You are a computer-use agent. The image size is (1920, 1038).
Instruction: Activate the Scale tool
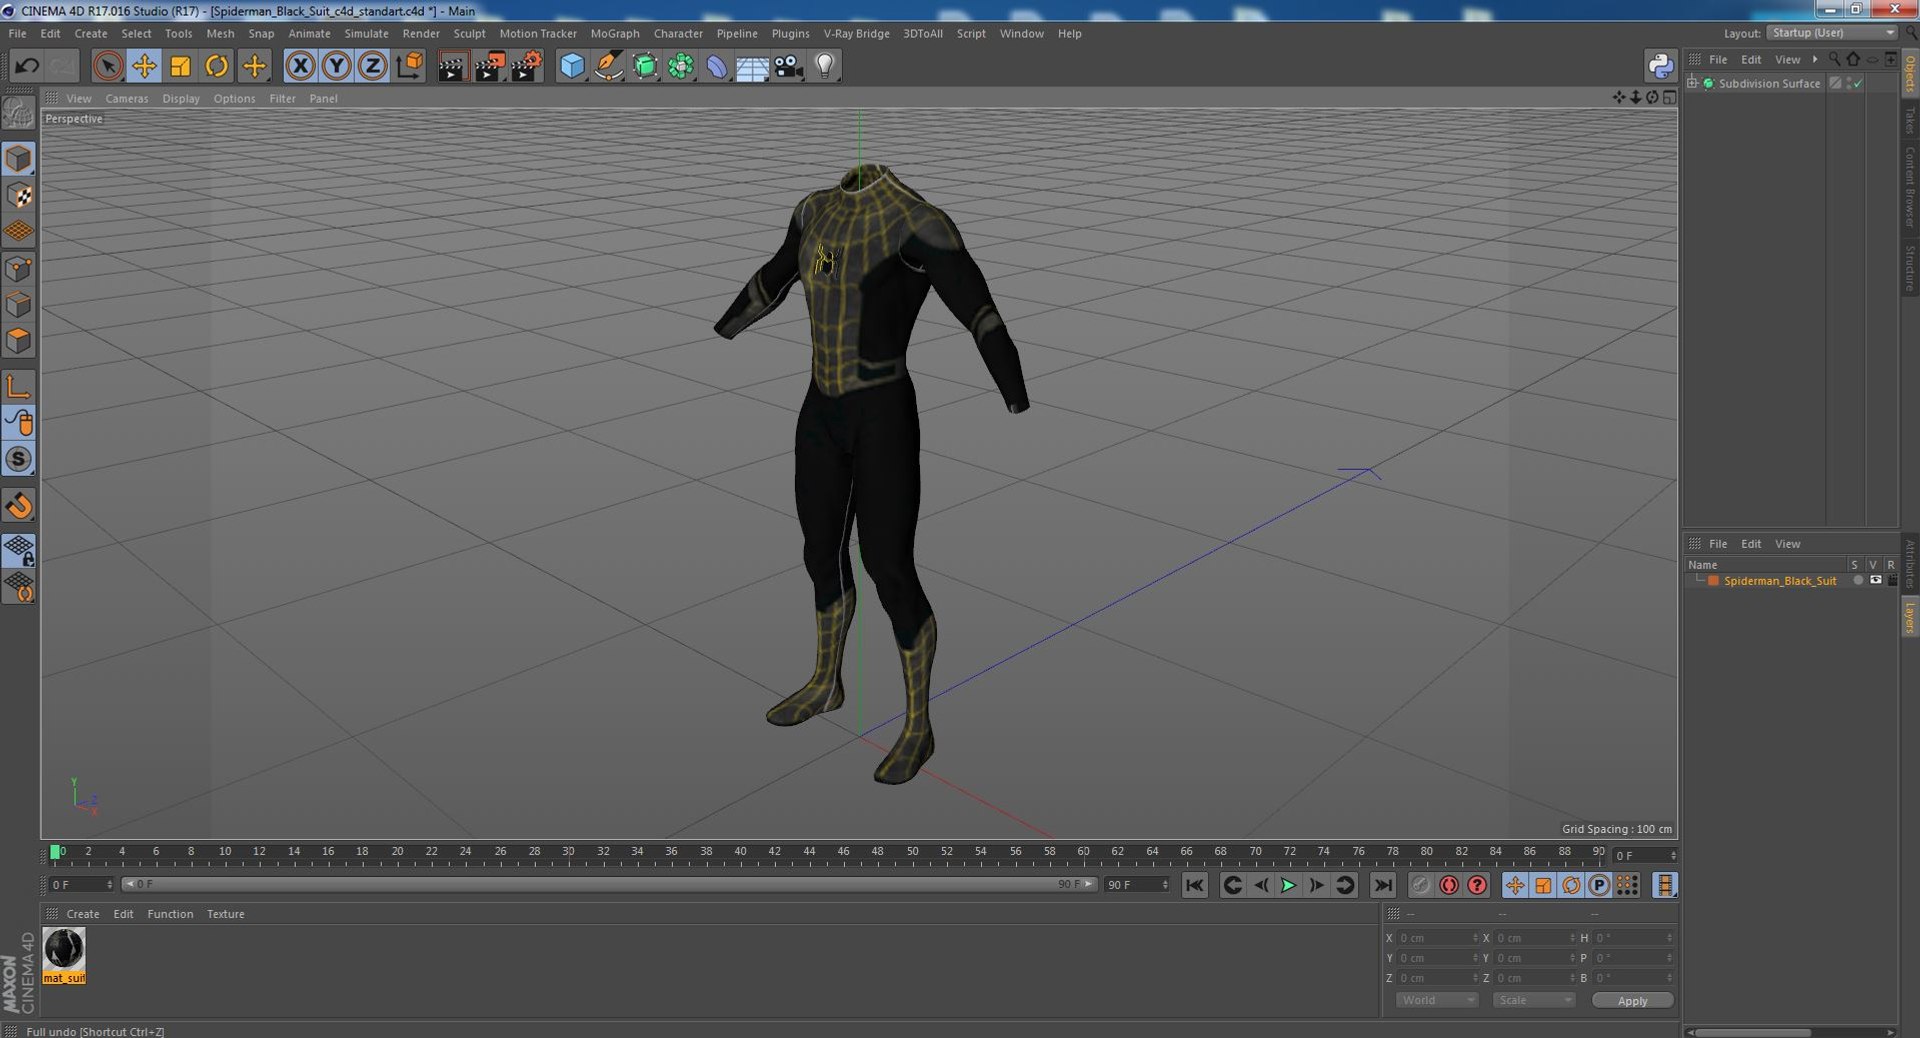click(x=180, y=66)
